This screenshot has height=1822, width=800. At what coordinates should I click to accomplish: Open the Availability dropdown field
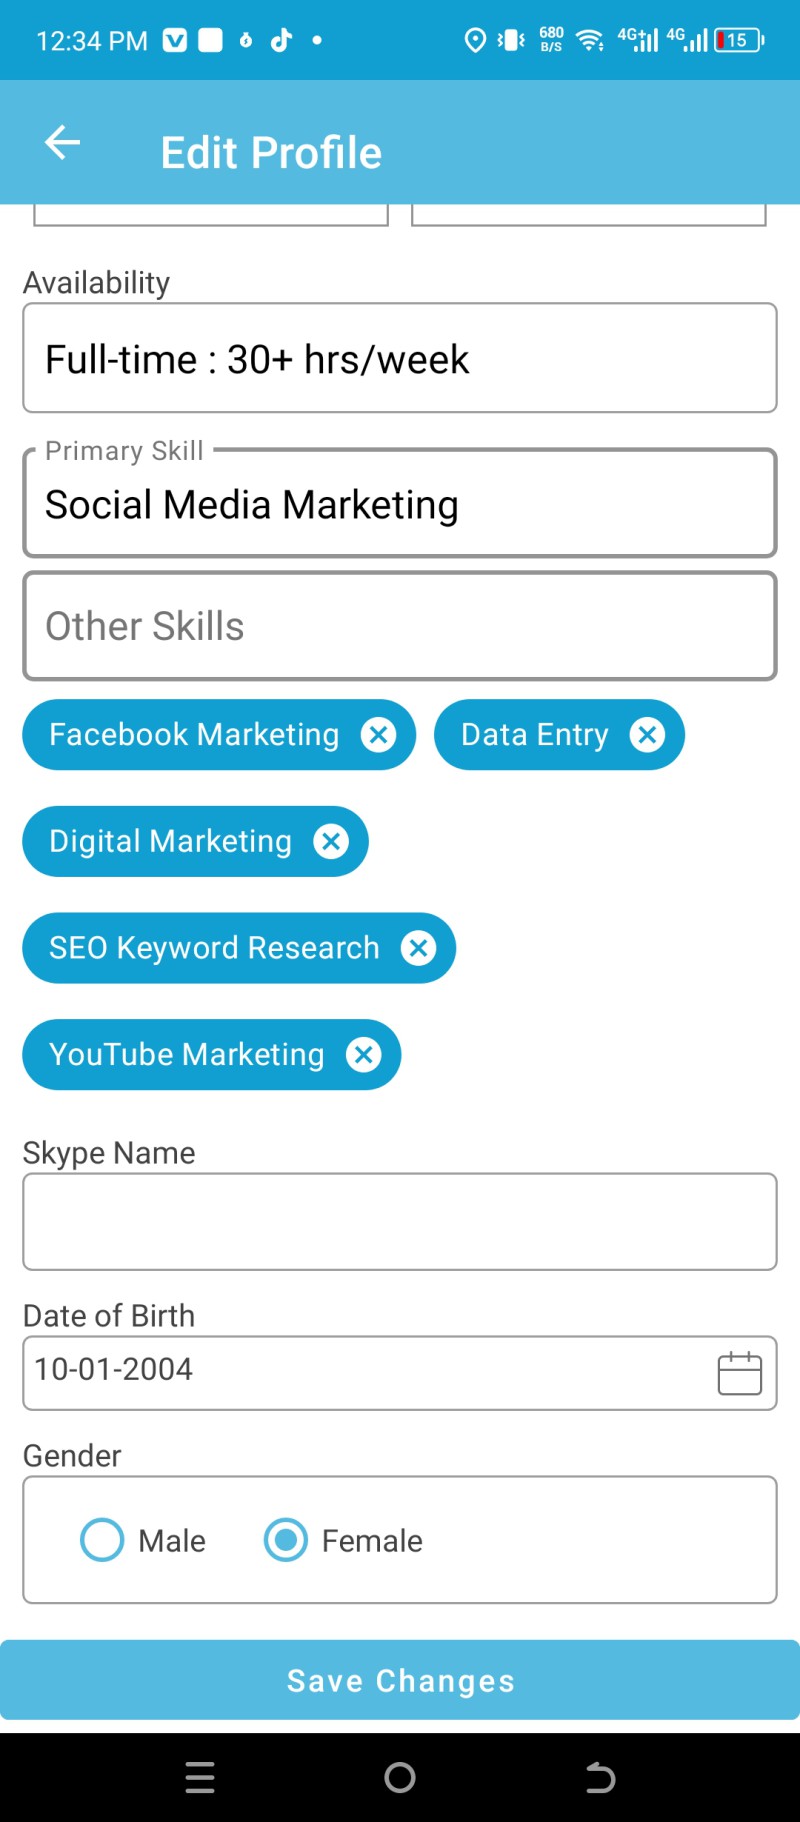pos(400,358)
